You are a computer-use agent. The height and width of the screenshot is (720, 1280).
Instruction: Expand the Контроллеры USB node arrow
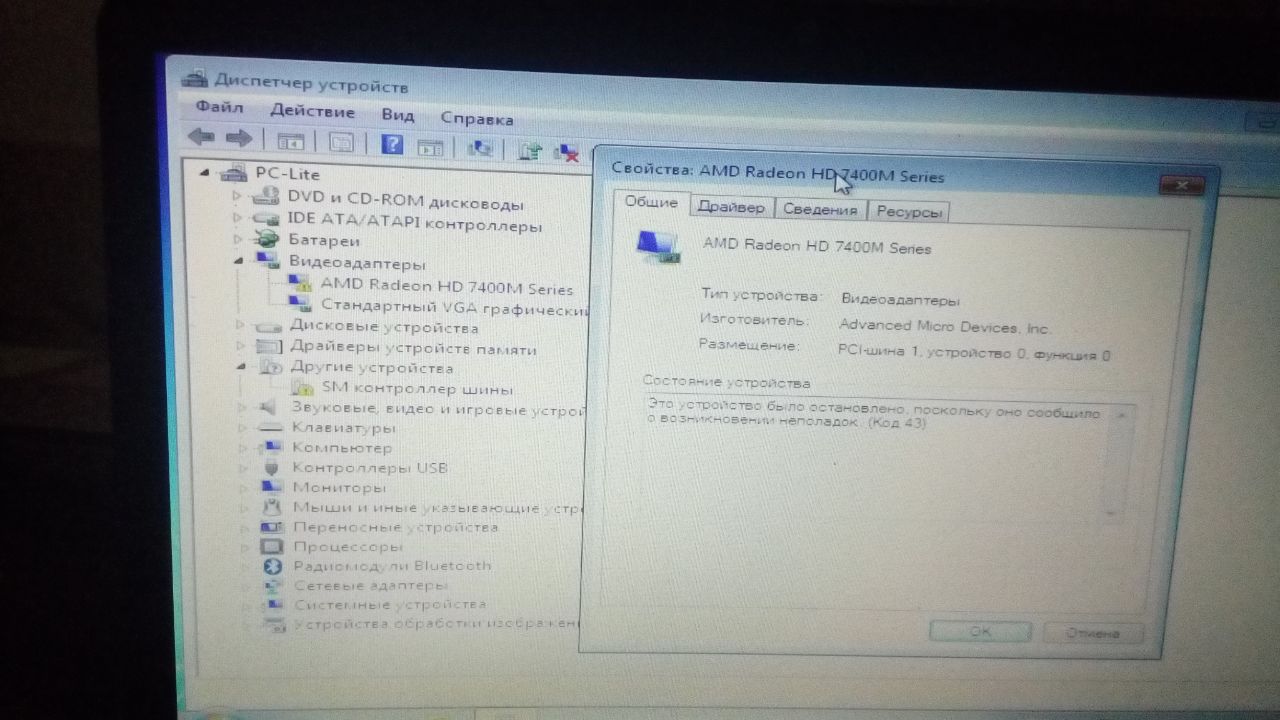click(244, 467)
